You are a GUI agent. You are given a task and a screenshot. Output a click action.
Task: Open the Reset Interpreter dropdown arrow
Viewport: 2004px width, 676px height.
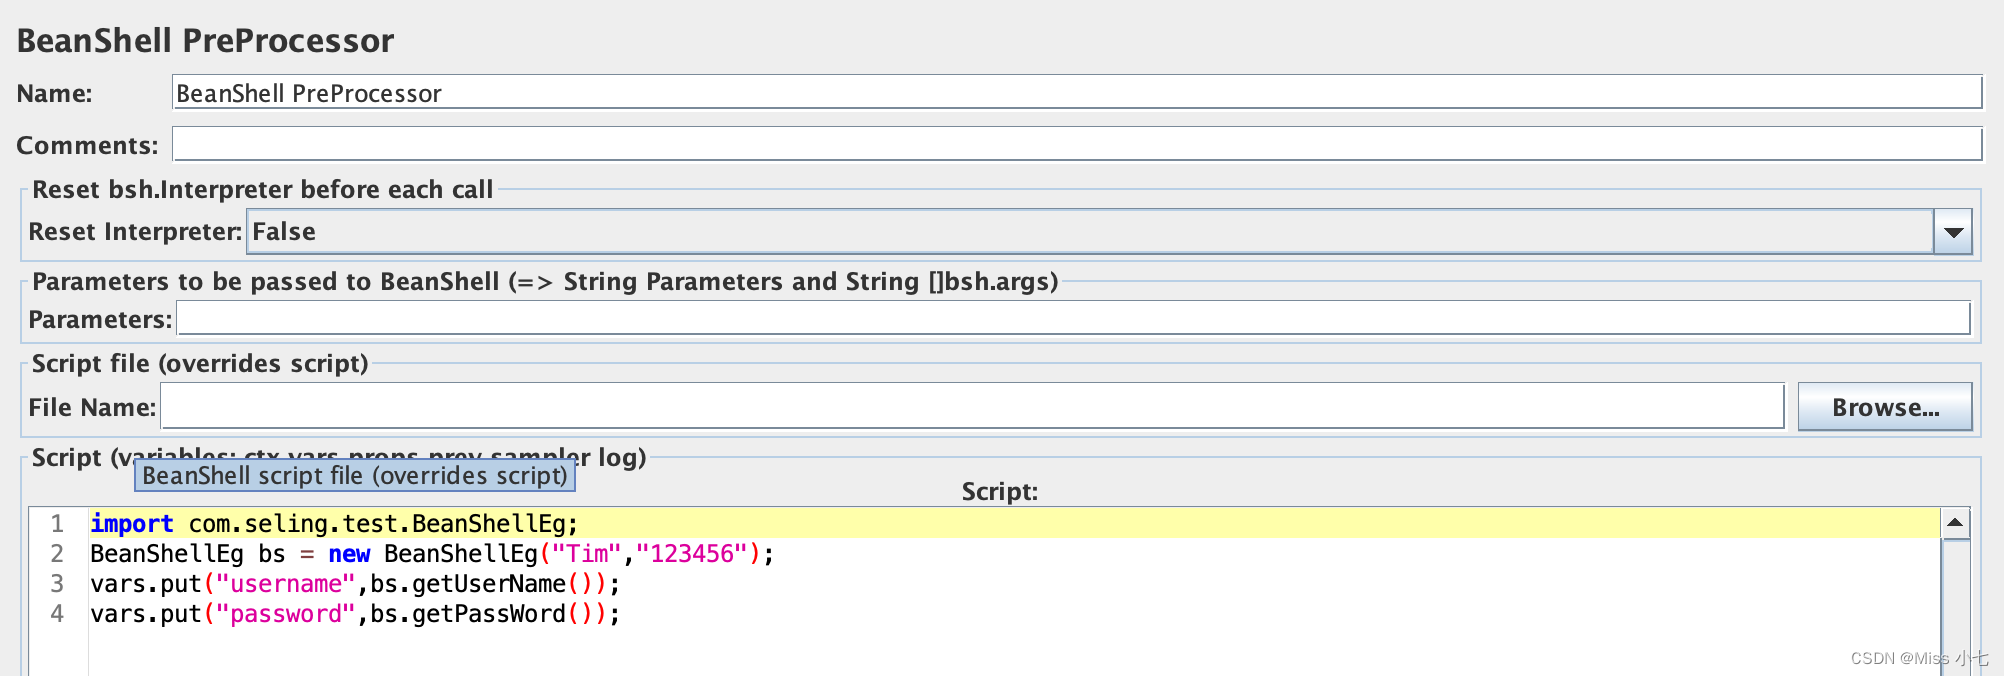1953,232
